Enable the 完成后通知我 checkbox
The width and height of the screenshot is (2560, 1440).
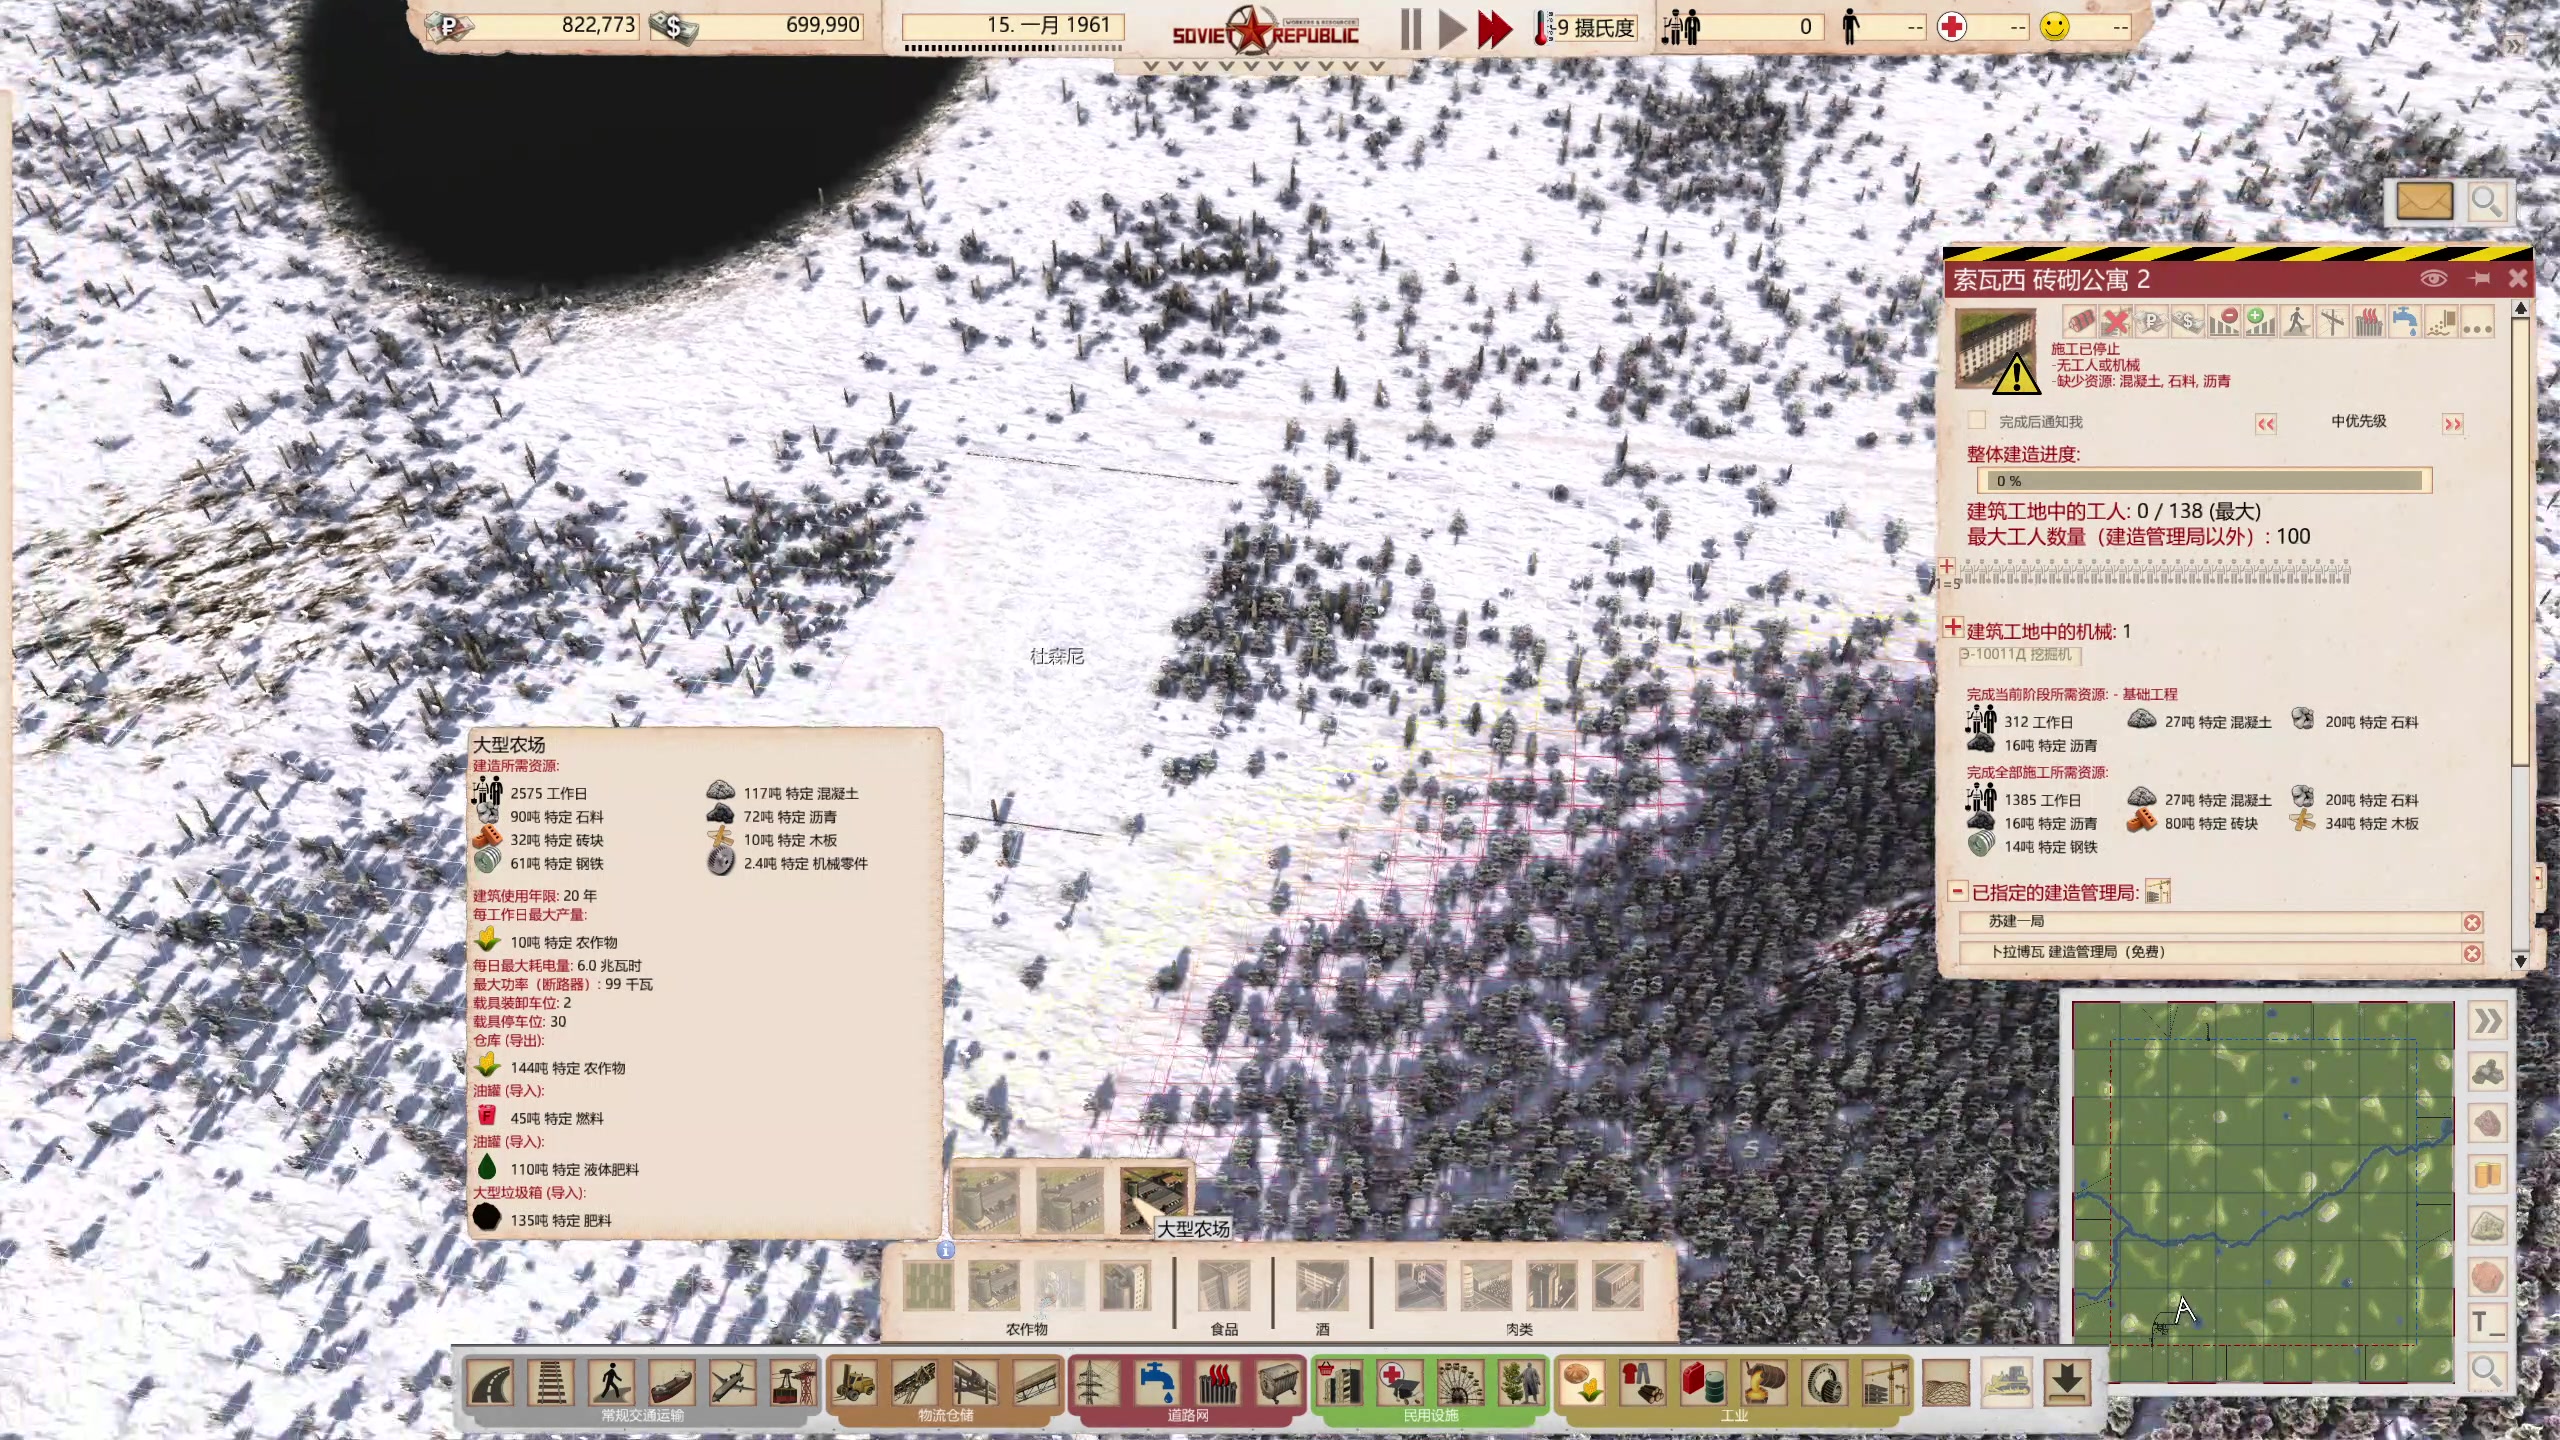point(1977,421)
